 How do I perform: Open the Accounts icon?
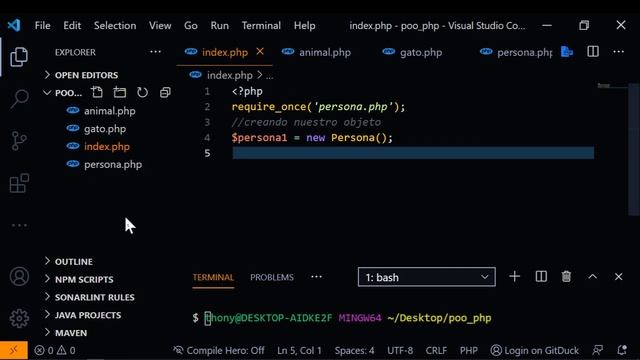[x=19, y=276]
